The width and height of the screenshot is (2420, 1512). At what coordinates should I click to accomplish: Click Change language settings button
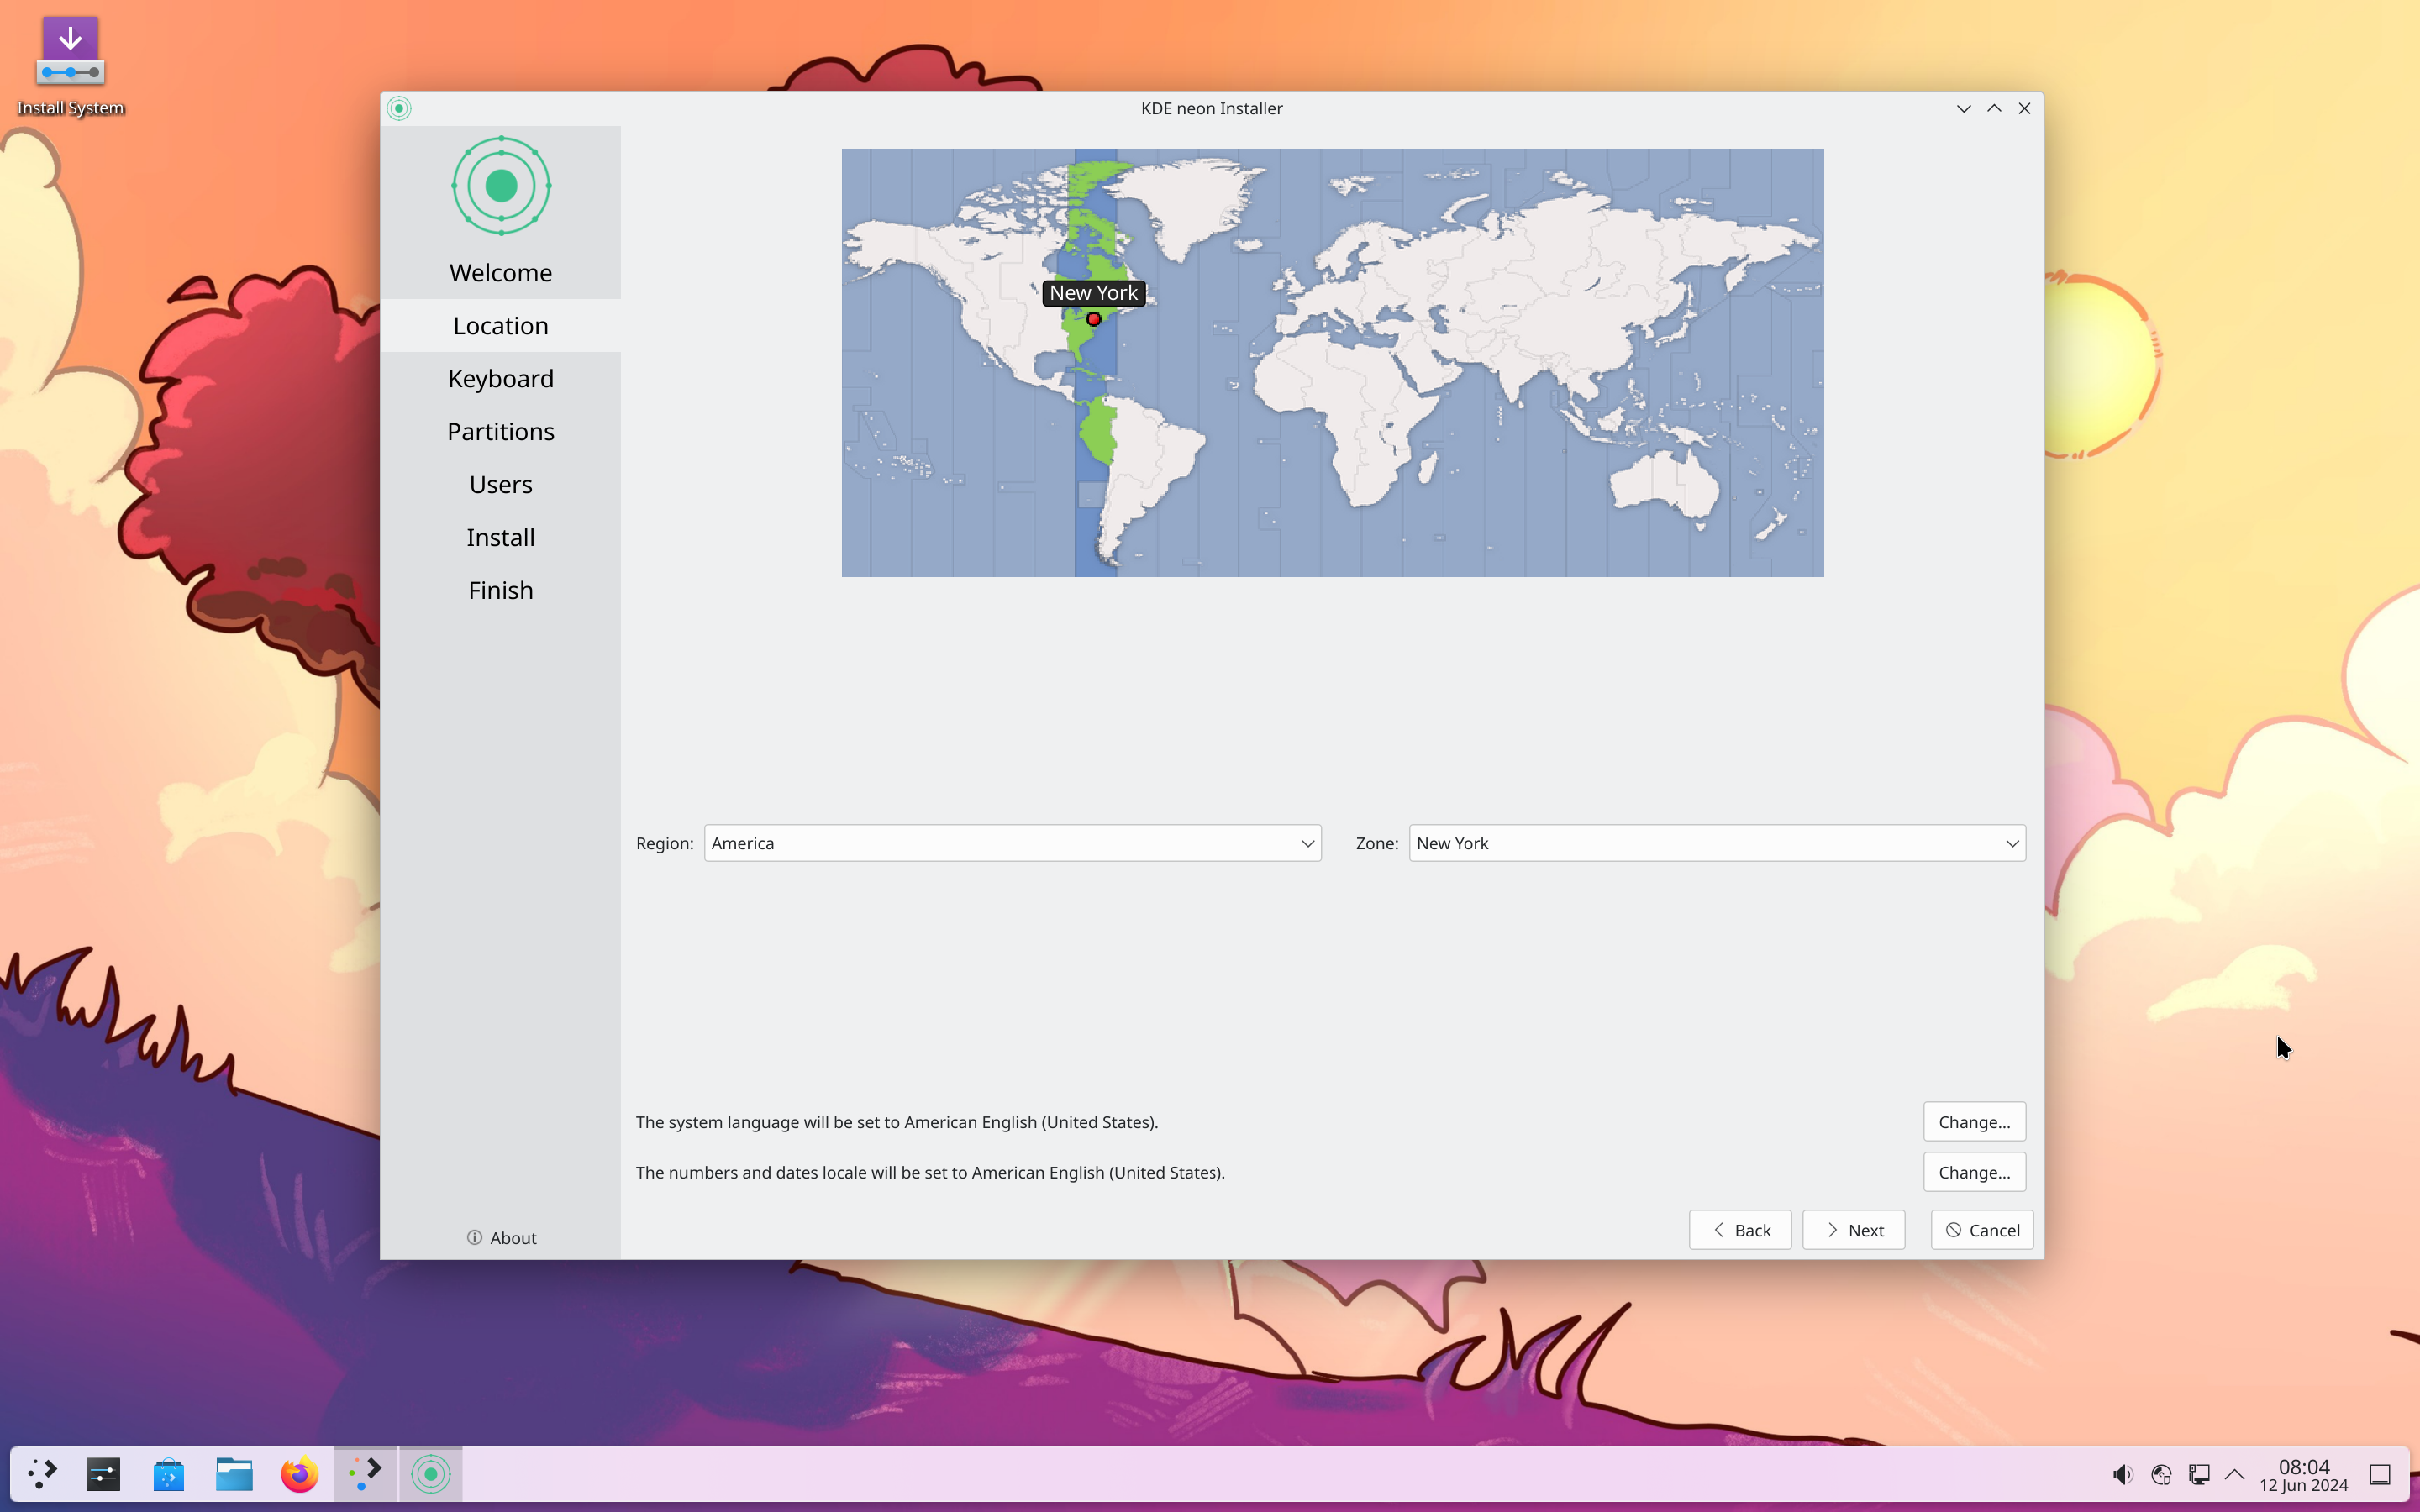tap(1974, 1120)
